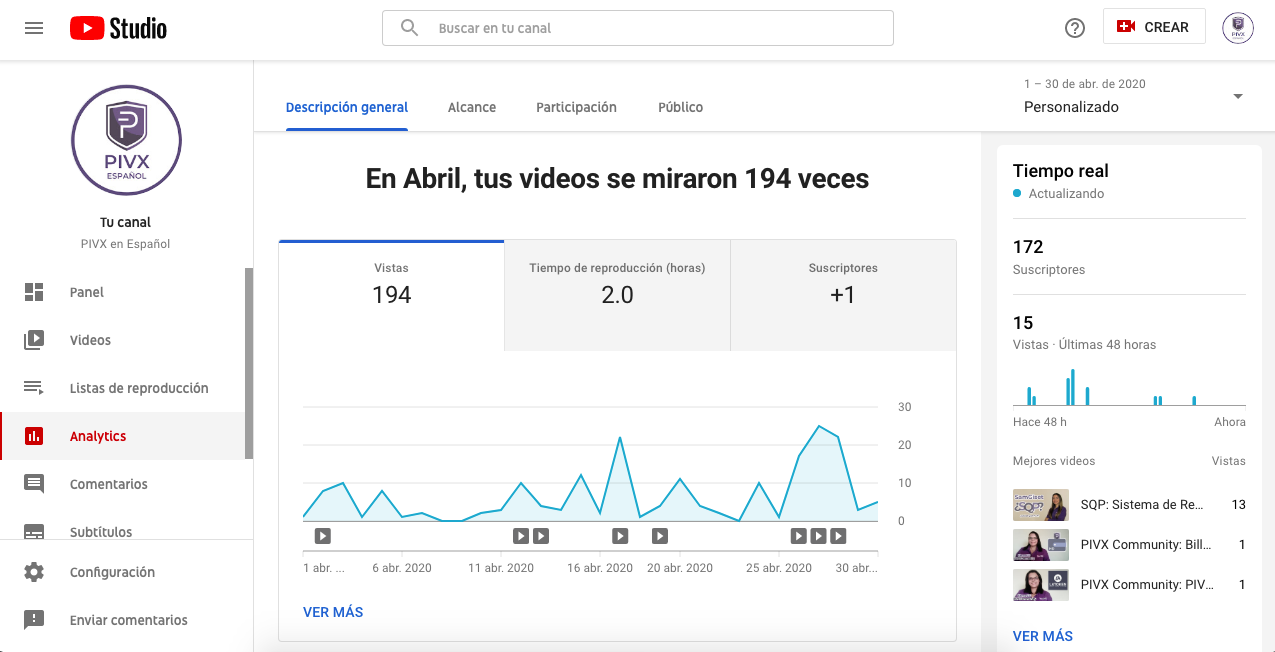Select the Analytics sidebar icon

34,436
